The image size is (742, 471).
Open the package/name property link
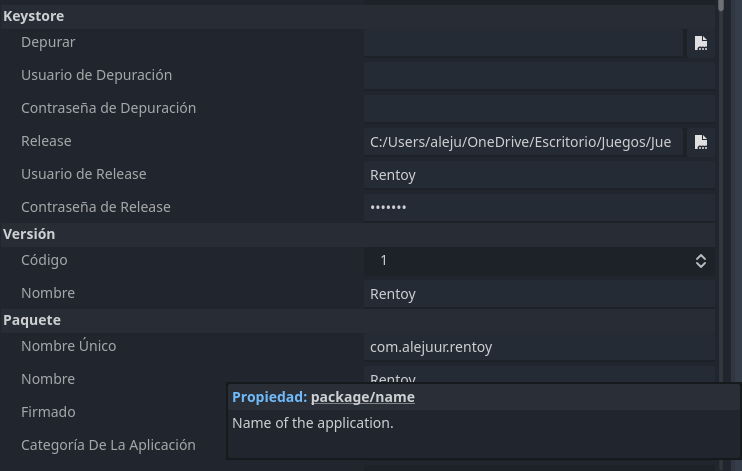(x=362, y=397)
